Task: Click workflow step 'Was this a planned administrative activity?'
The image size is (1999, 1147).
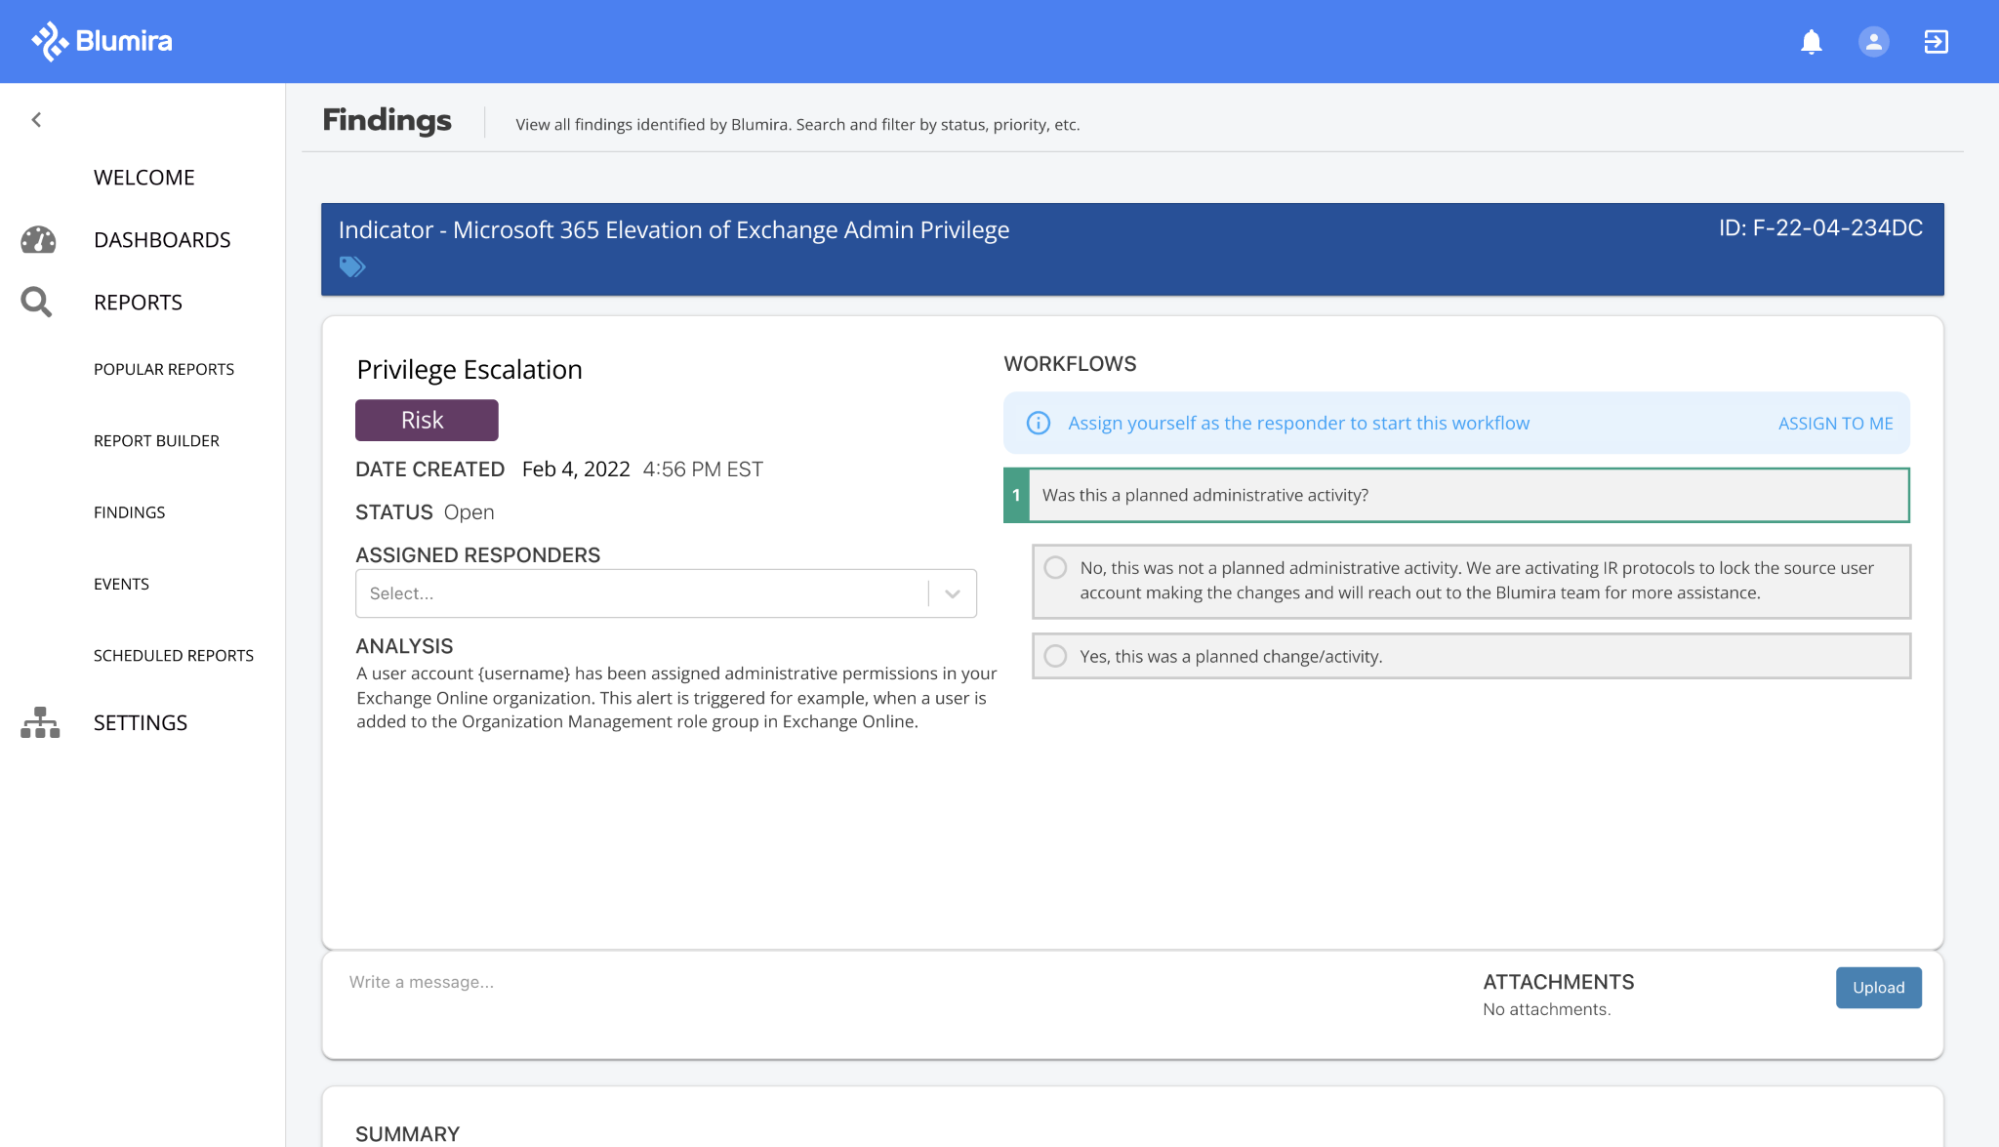Action: tap(1456, 495)
